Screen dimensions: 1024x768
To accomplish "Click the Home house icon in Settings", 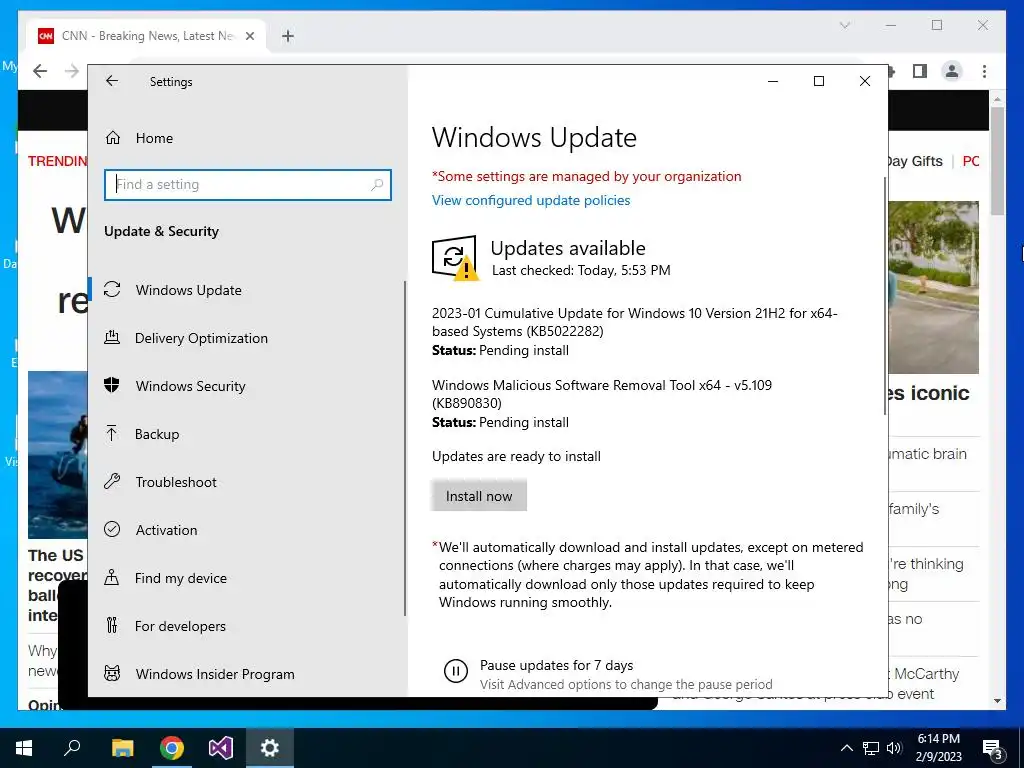I will click(x=113, y=138).
